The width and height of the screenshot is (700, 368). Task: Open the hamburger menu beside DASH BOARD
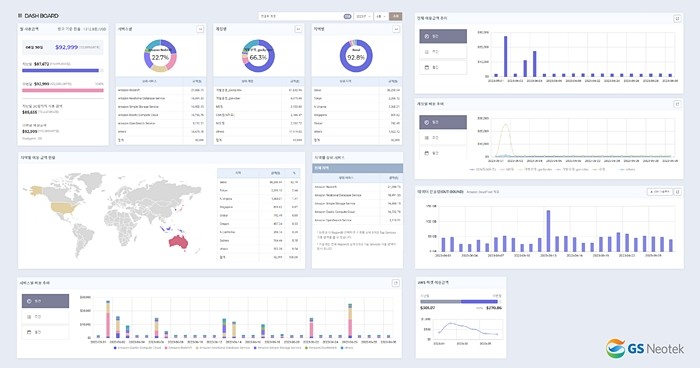point(20,16)
